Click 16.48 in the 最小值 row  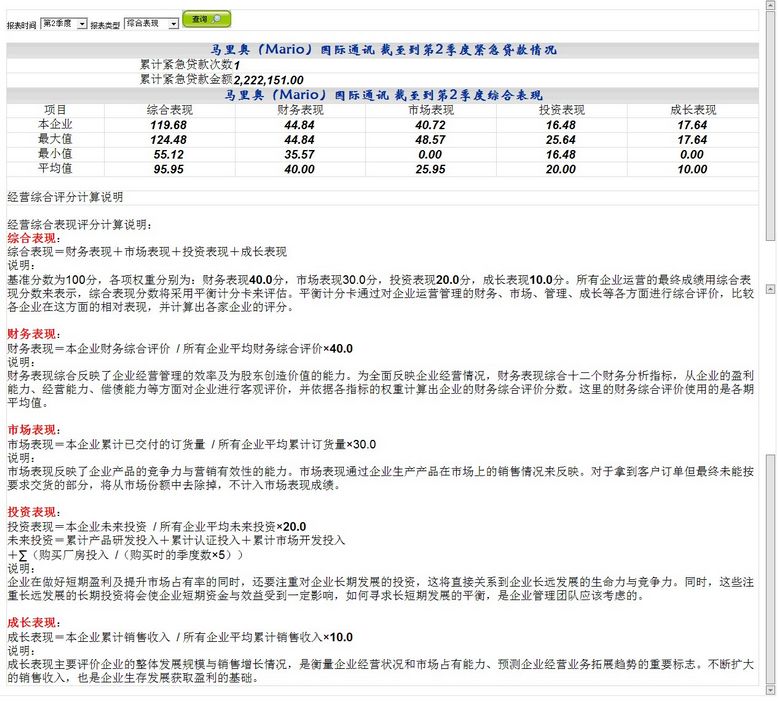[x=561, y=155]
